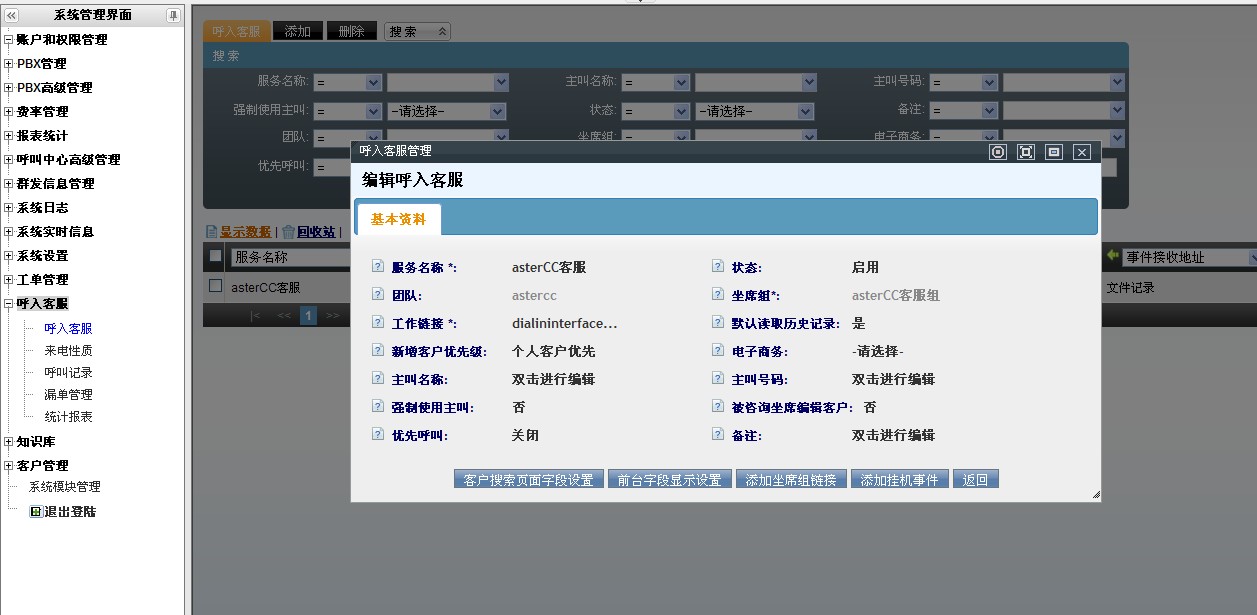Select the 基本资料 tab

[x=398, y=219]
